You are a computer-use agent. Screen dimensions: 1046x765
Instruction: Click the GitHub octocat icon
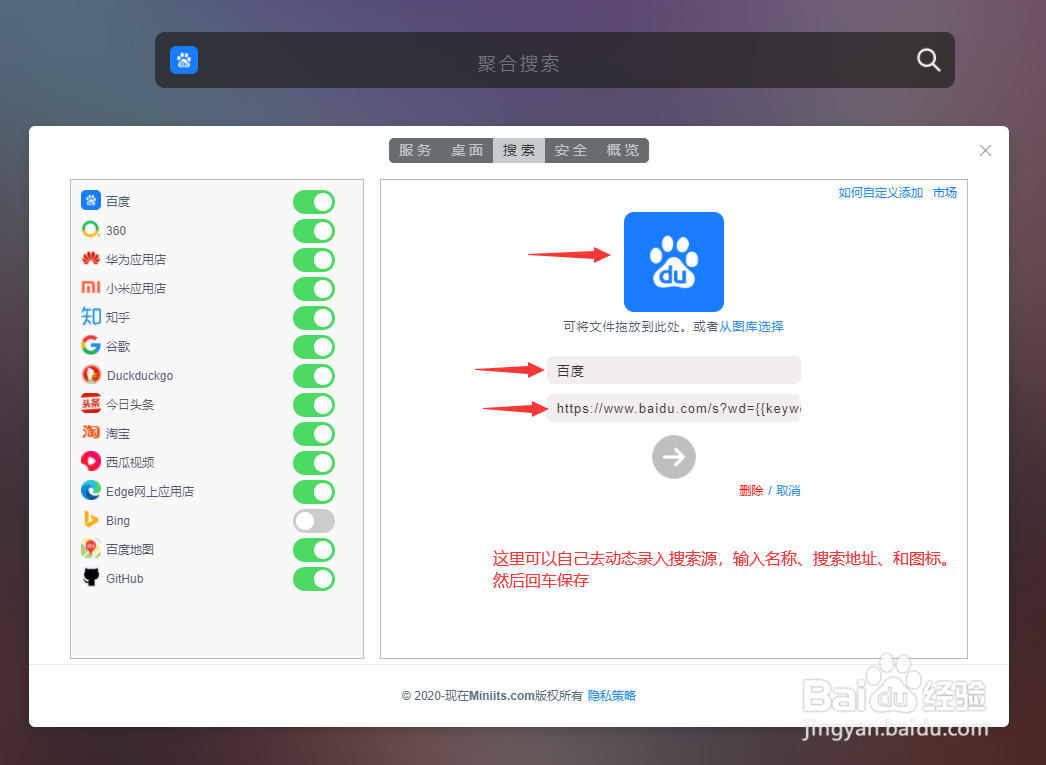(x=91, y=578)
